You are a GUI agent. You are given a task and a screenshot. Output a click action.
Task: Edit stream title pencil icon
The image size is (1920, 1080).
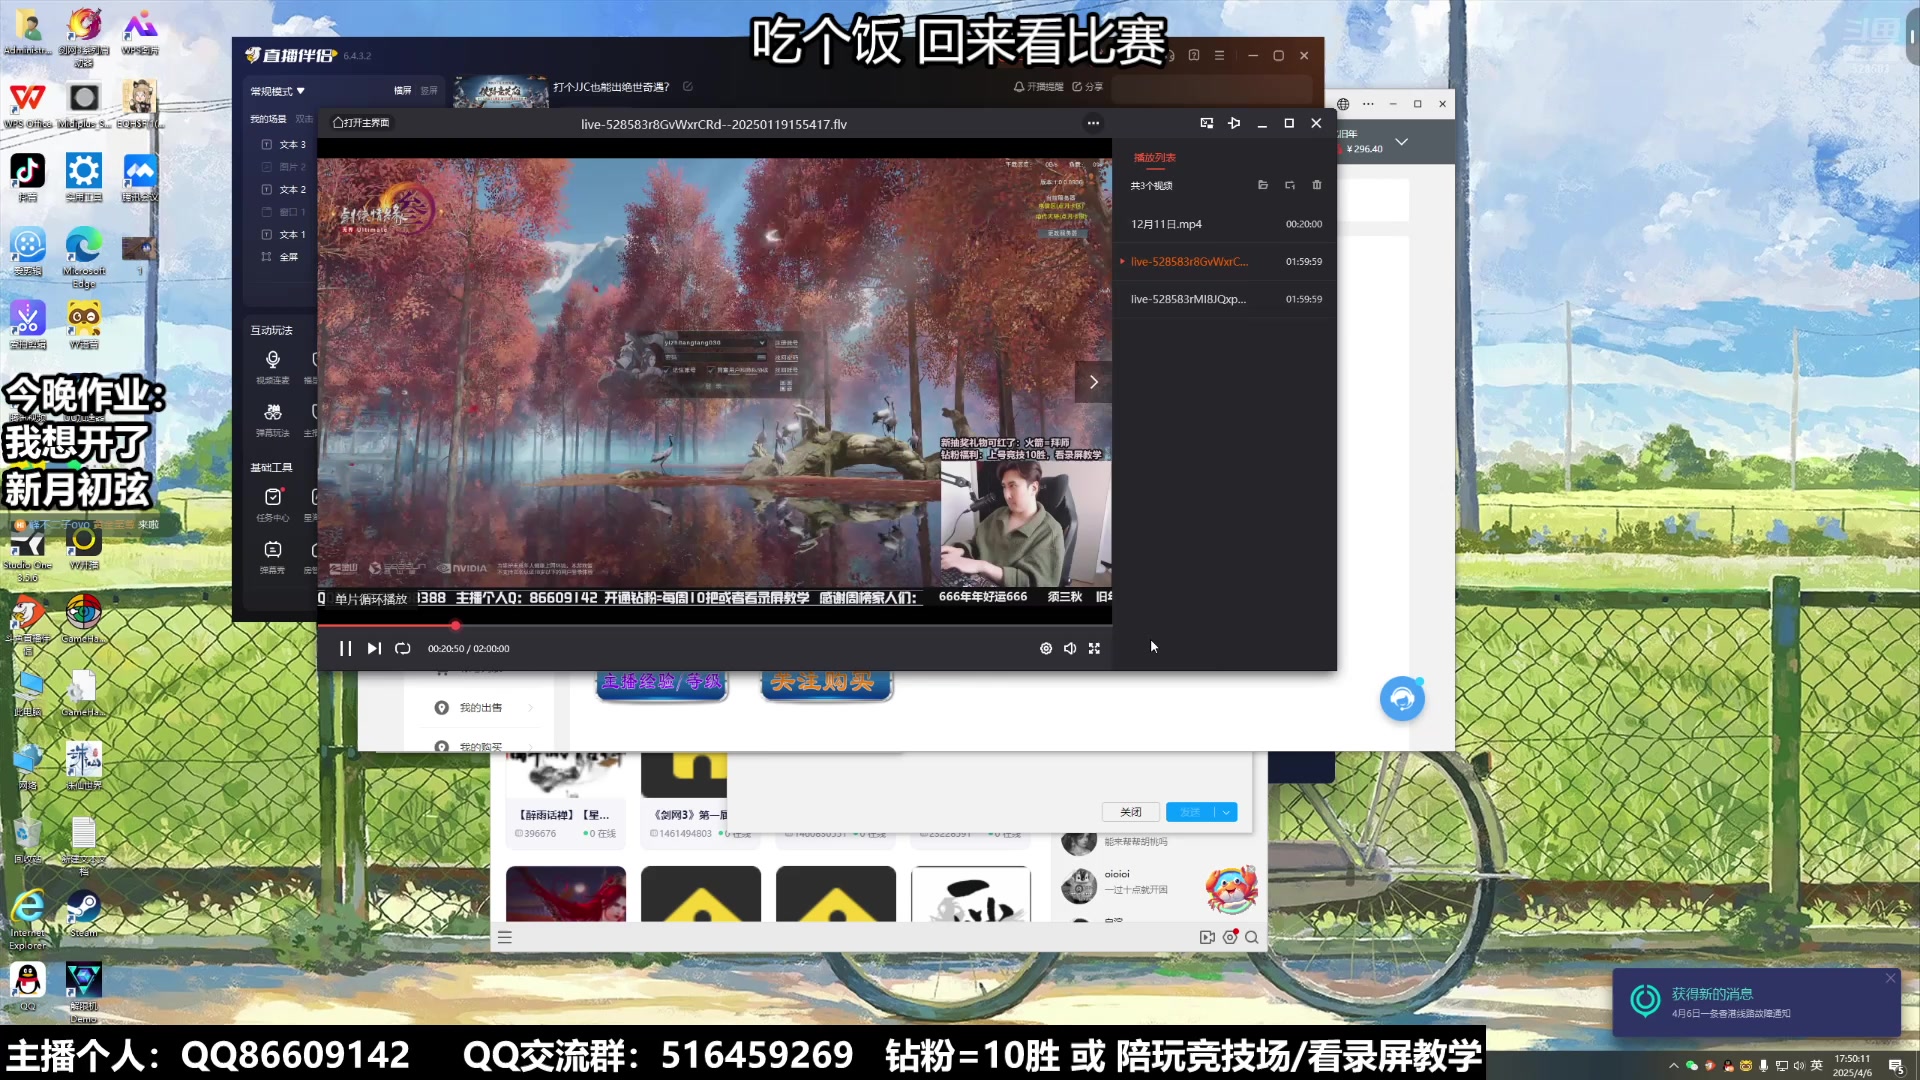(x=688, y=87)
